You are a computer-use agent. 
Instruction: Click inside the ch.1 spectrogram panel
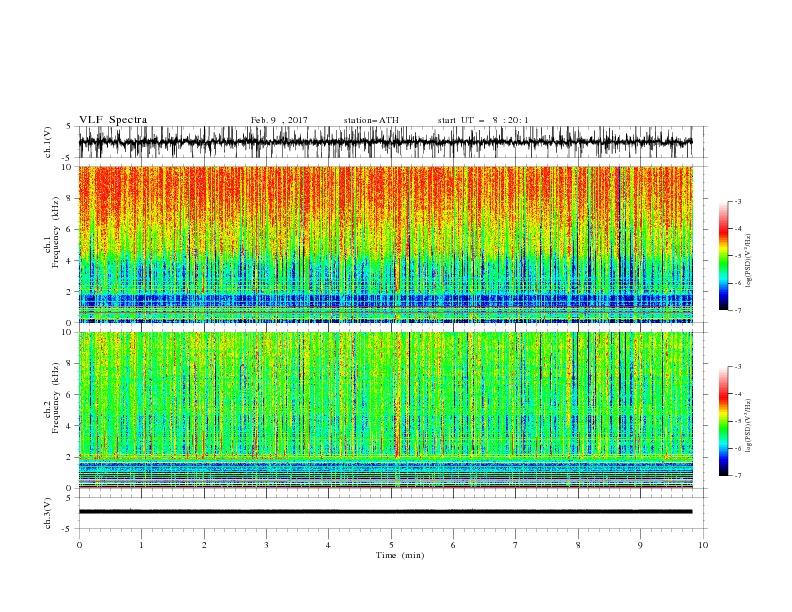[385, 244]
